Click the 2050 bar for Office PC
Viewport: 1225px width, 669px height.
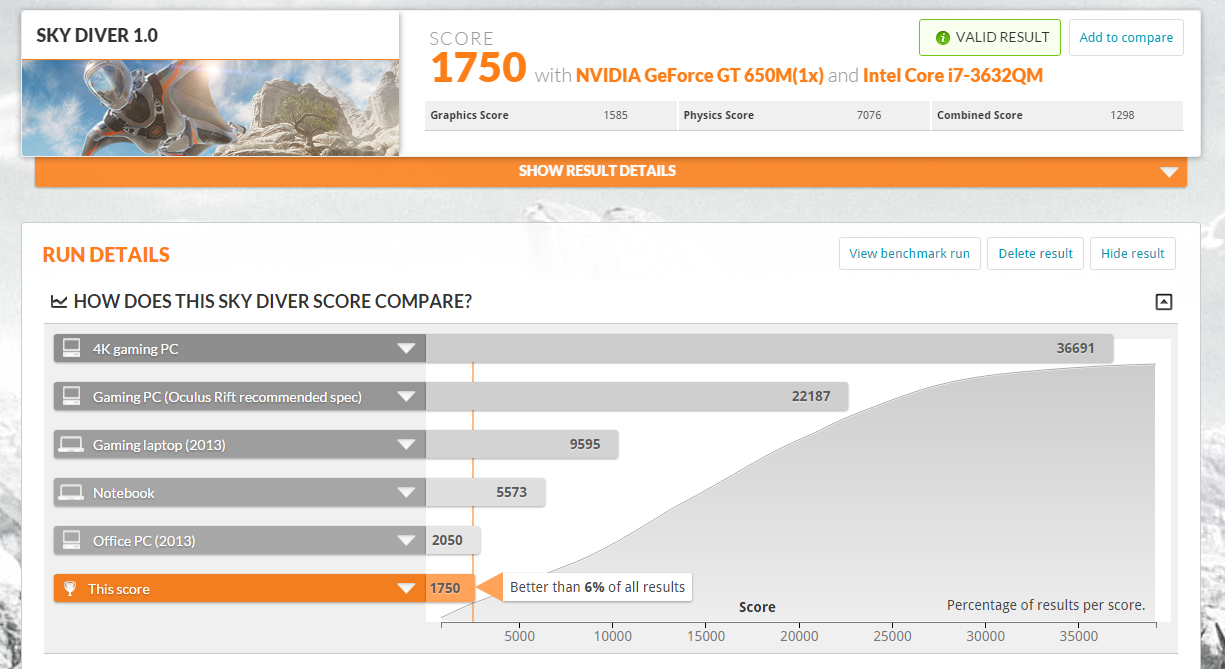453,541
